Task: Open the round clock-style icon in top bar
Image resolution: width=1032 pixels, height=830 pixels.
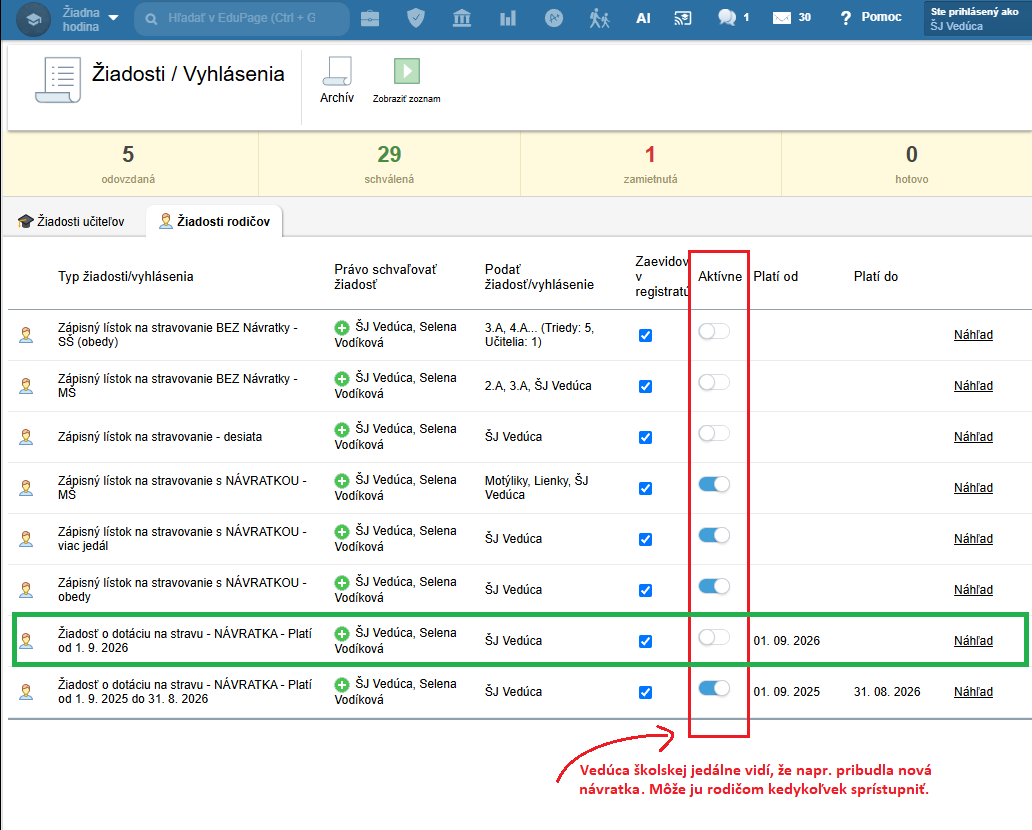Action: click(554, 18)
